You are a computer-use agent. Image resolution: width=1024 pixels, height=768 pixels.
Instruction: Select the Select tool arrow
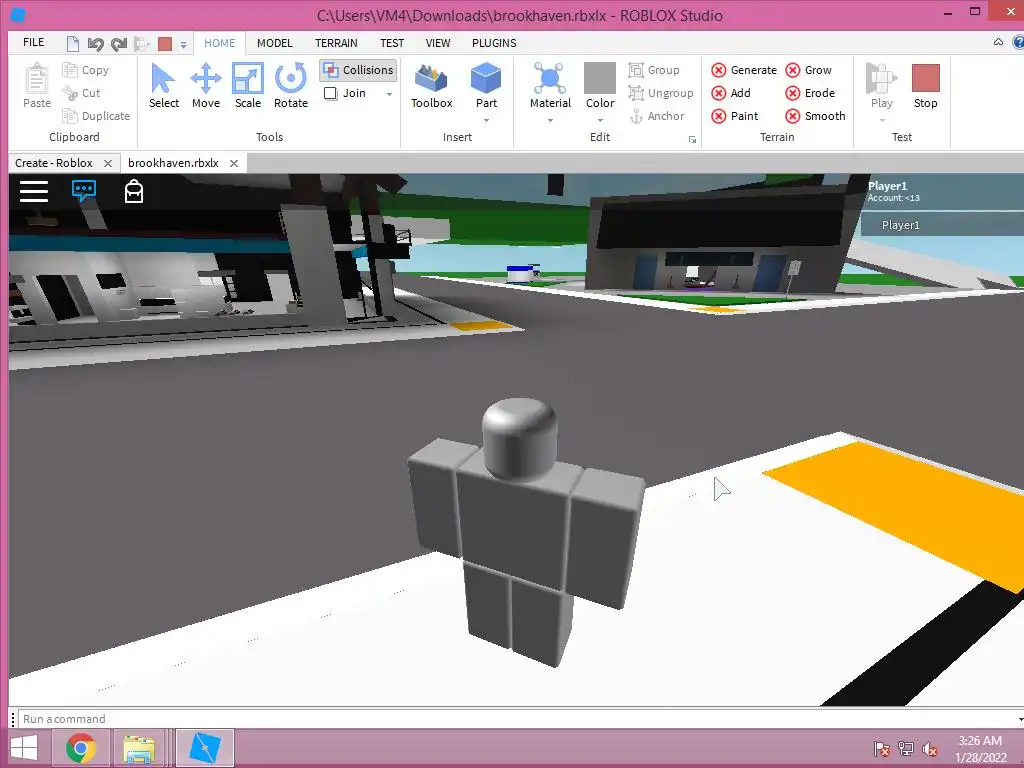click(x=163, y=85)
